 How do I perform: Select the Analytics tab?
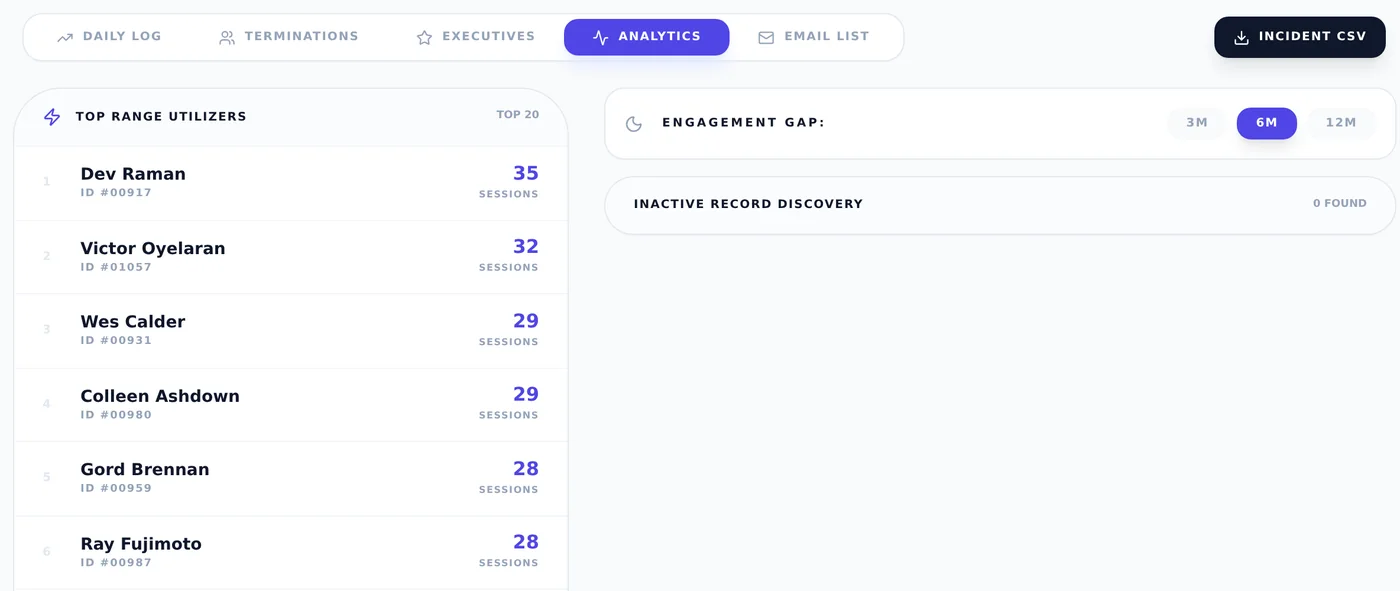[x=647, y=37]
